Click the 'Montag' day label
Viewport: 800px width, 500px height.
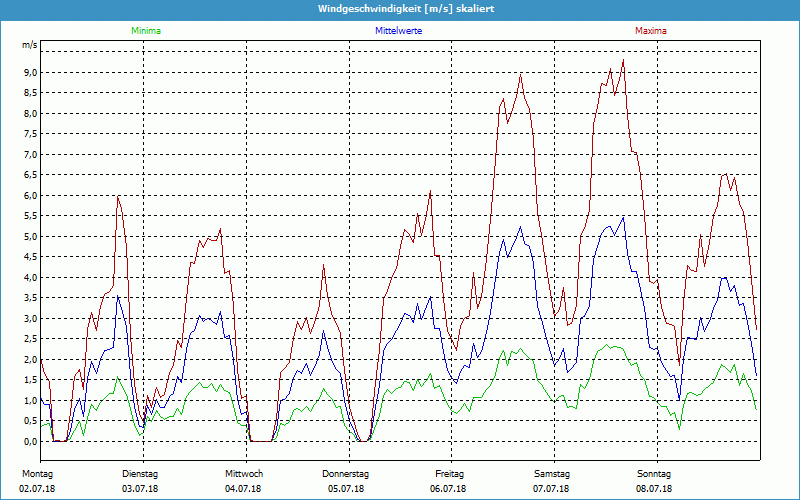pyautogui.click(x=37, y=474)
